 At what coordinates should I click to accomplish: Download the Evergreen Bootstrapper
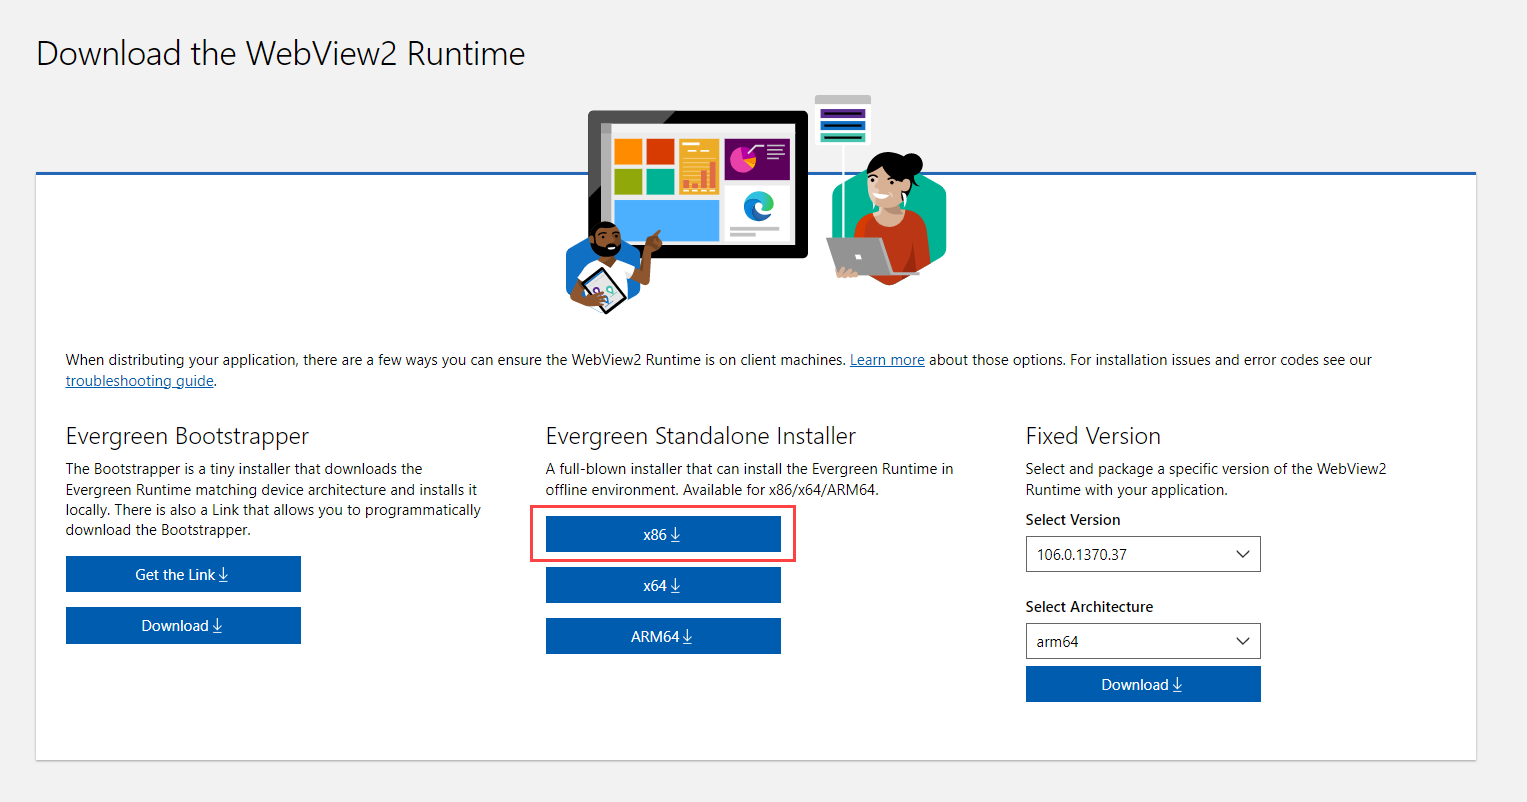tap(183, 625)
